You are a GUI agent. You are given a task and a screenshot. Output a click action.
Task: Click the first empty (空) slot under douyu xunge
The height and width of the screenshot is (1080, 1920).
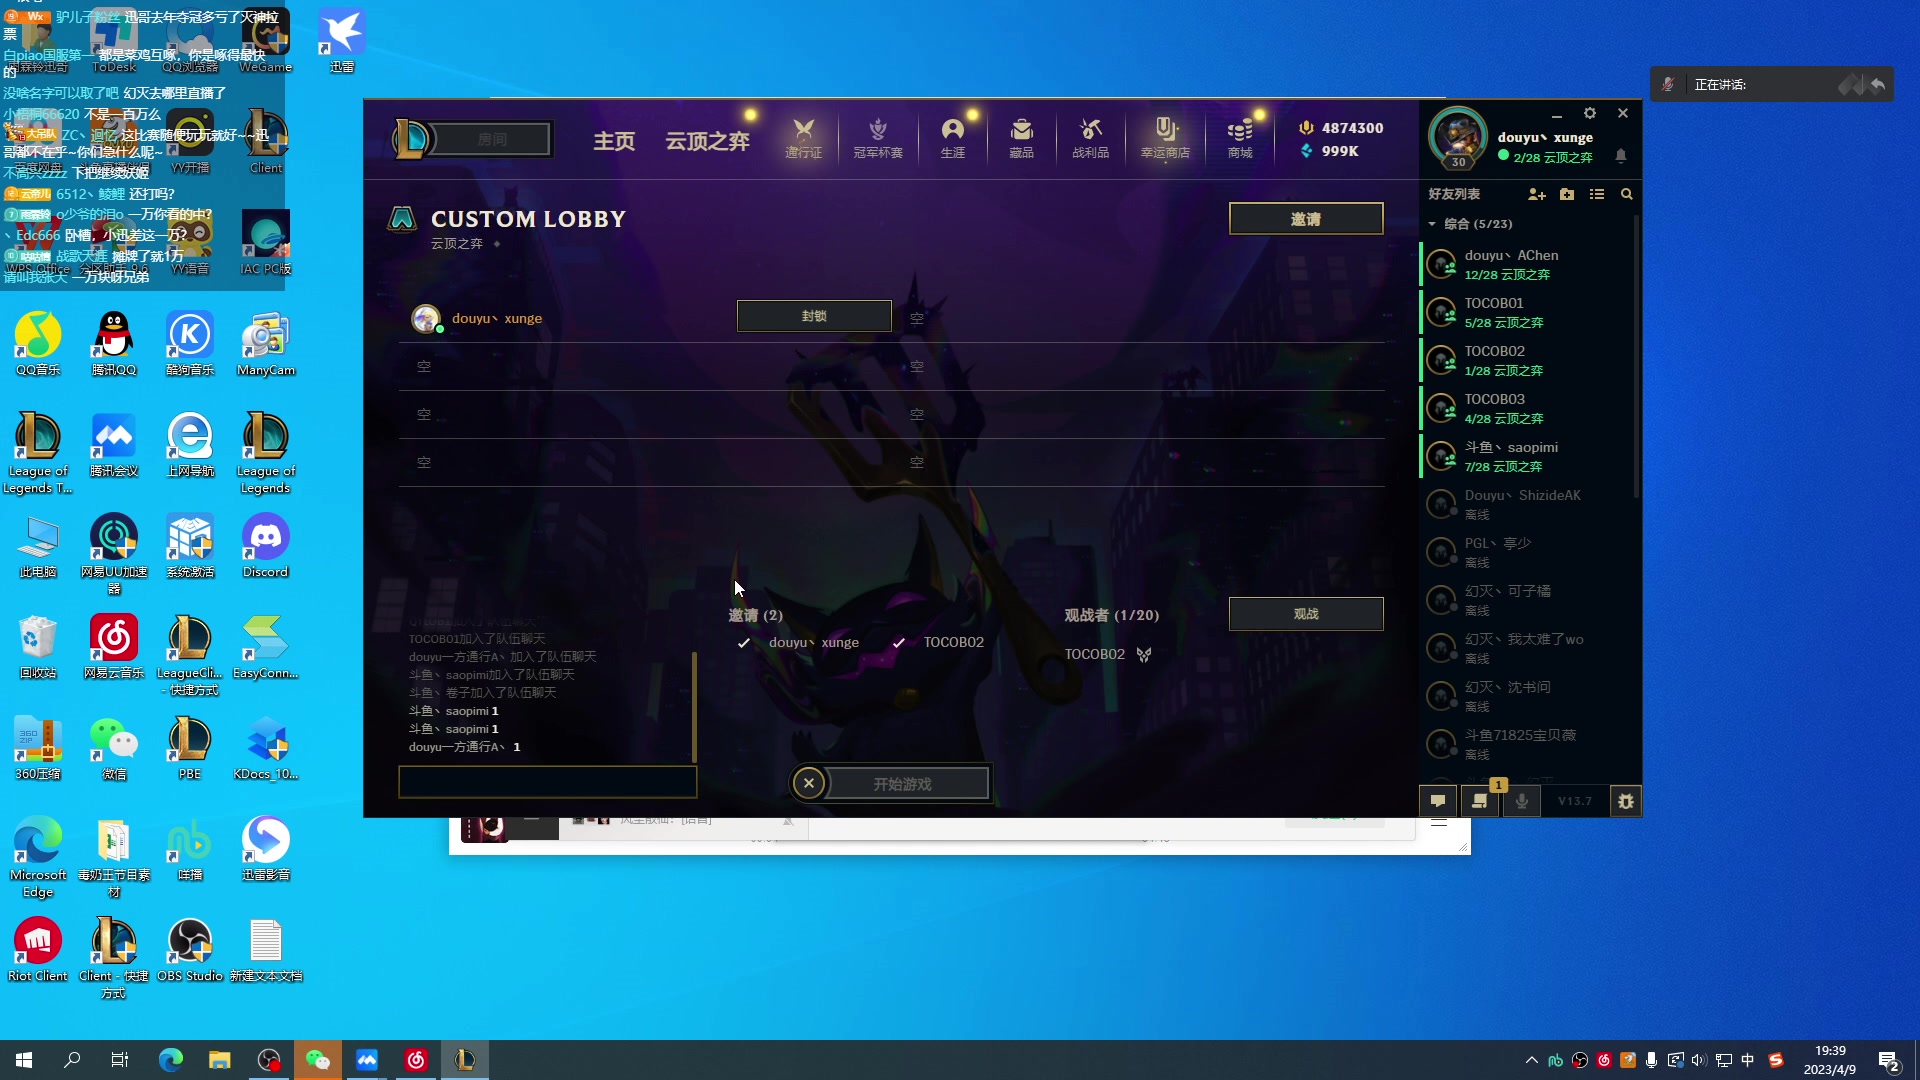pyautogui.click(x=424, y=367)
